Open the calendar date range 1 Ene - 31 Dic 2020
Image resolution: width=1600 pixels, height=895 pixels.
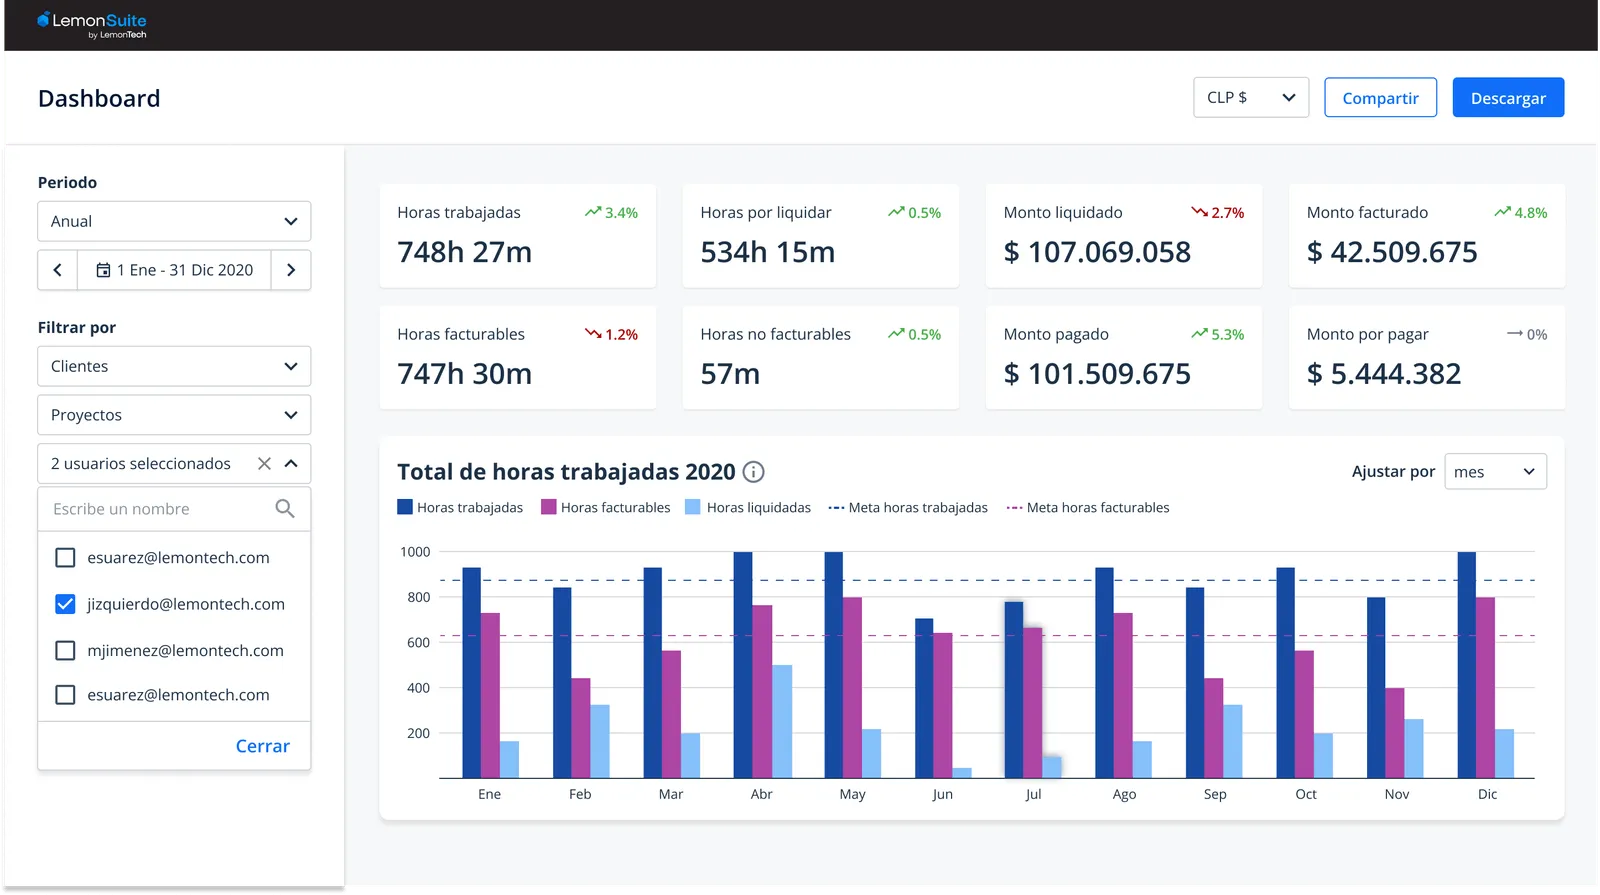click(x=175, y=270)
